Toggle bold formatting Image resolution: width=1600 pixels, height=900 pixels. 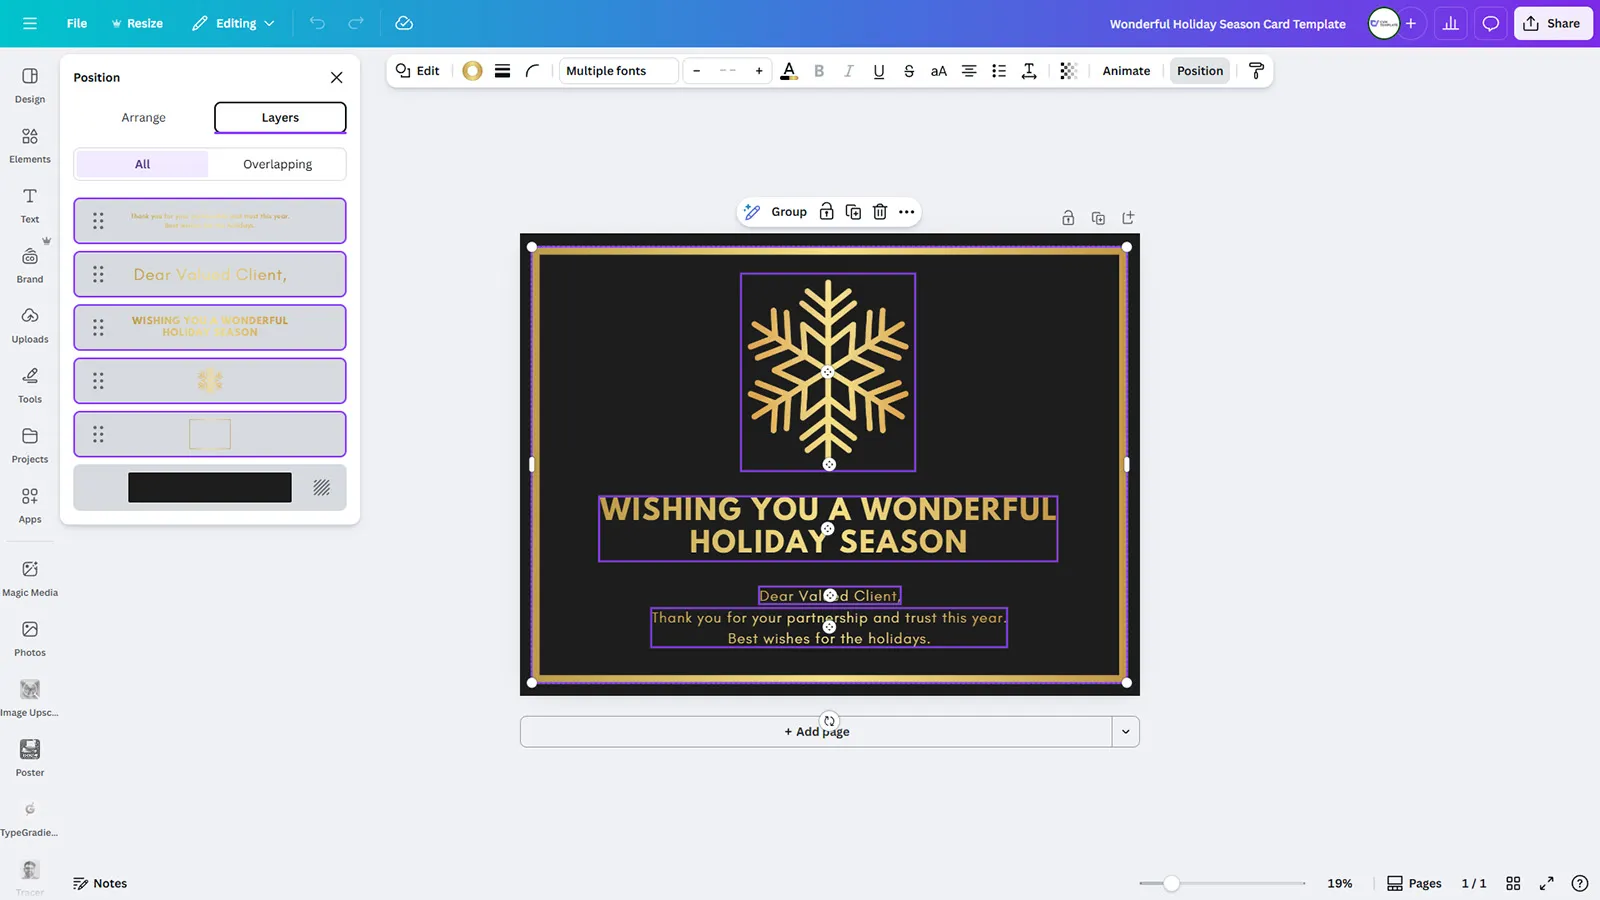point(819,70)
